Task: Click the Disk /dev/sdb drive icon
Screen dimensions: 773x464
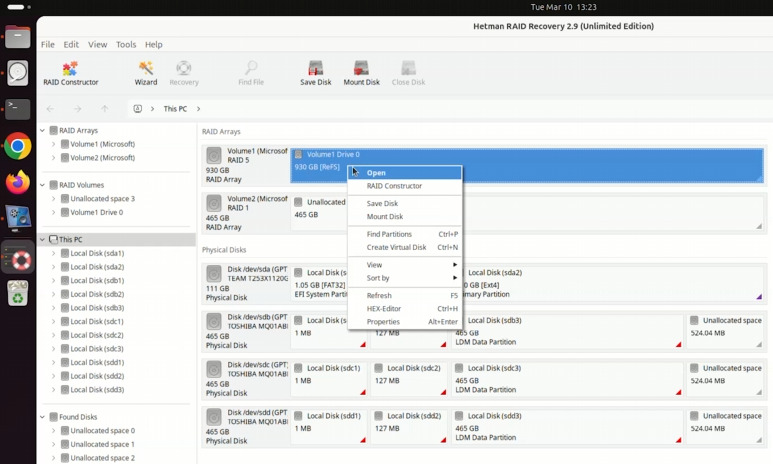Action: click(213, 321)
